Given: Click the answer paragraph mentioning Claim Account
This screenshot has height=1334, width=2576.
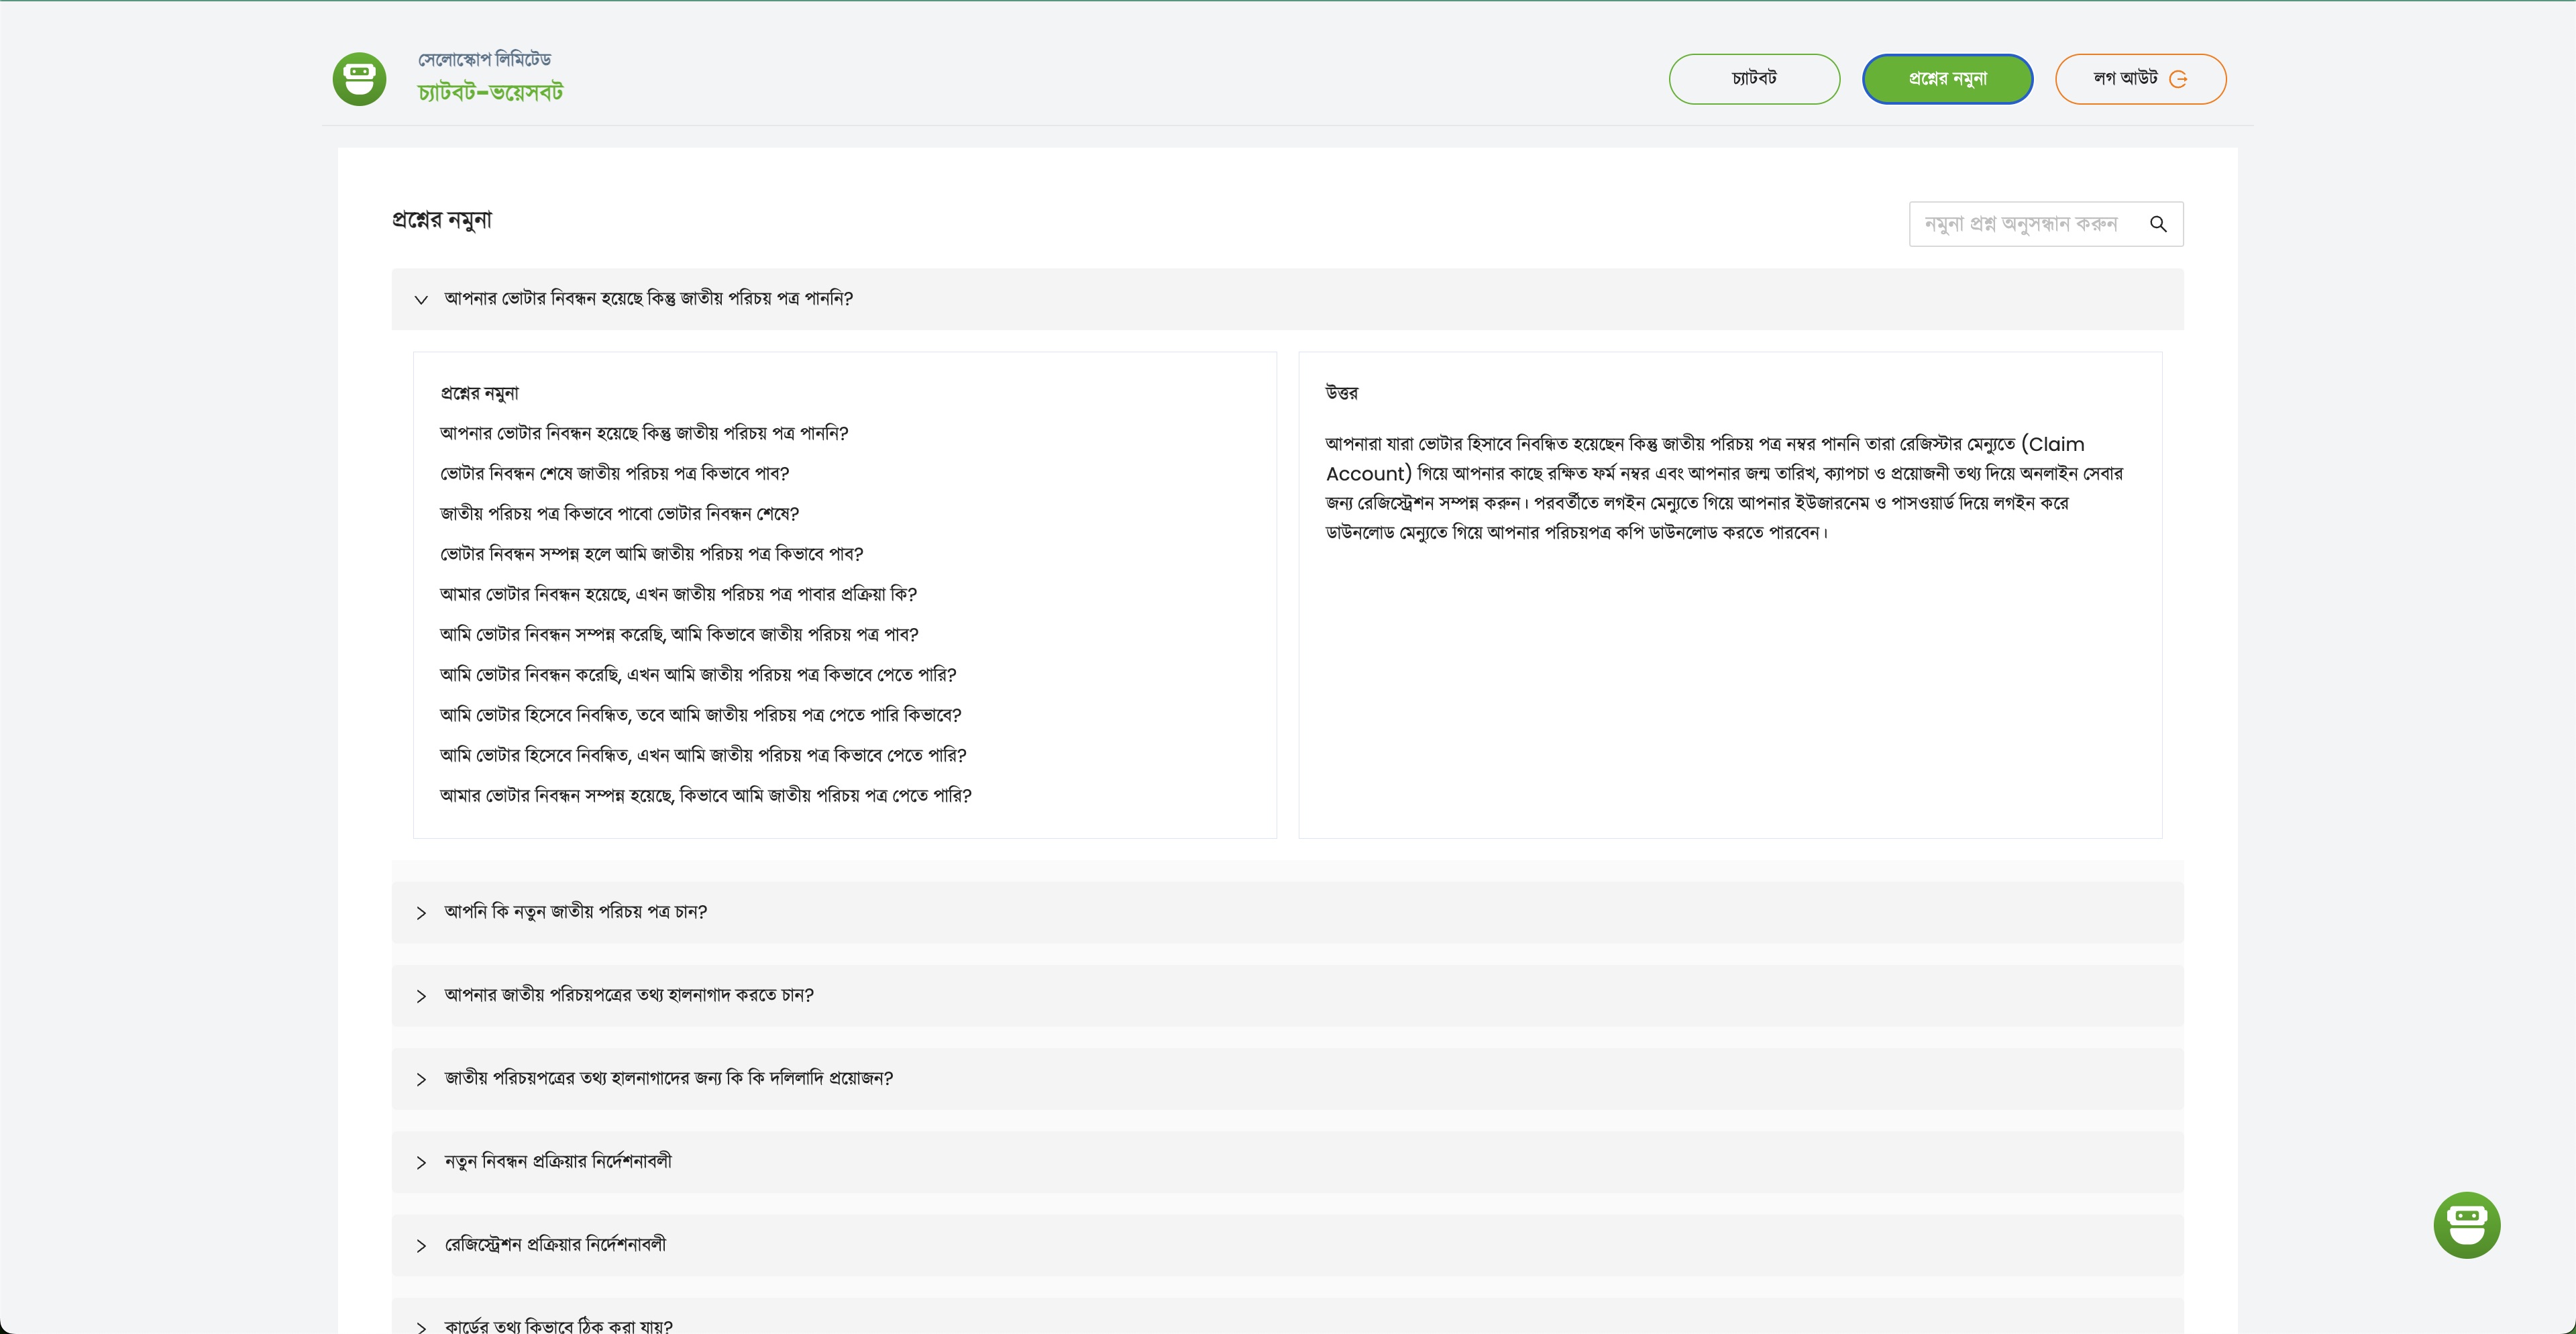Looking at the screenshot, I should (x=1724, y=488).
